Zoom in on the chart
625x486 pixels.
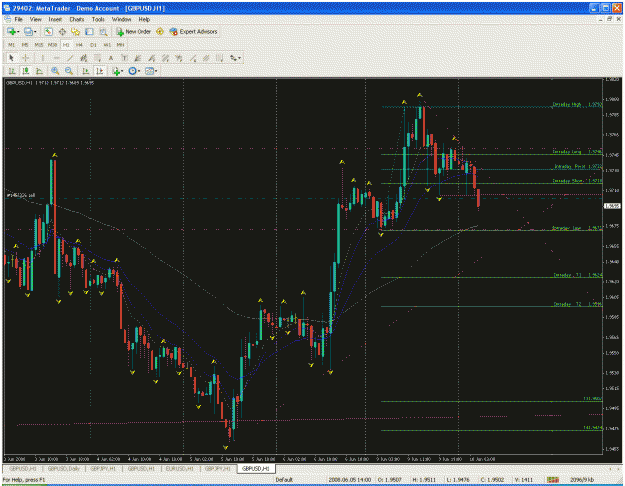[55, 71]
